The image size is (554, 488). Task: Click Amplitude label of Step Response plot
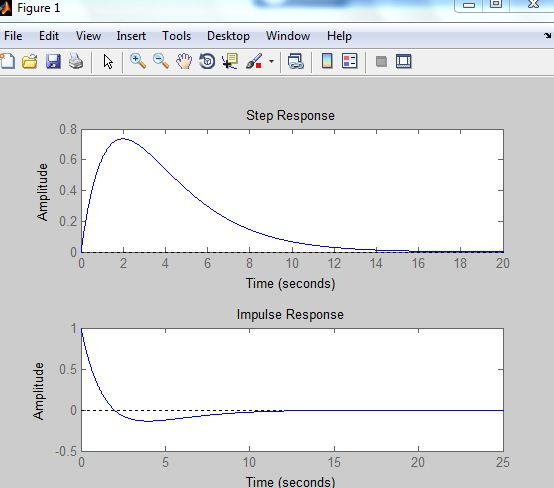tap(42, 192)
